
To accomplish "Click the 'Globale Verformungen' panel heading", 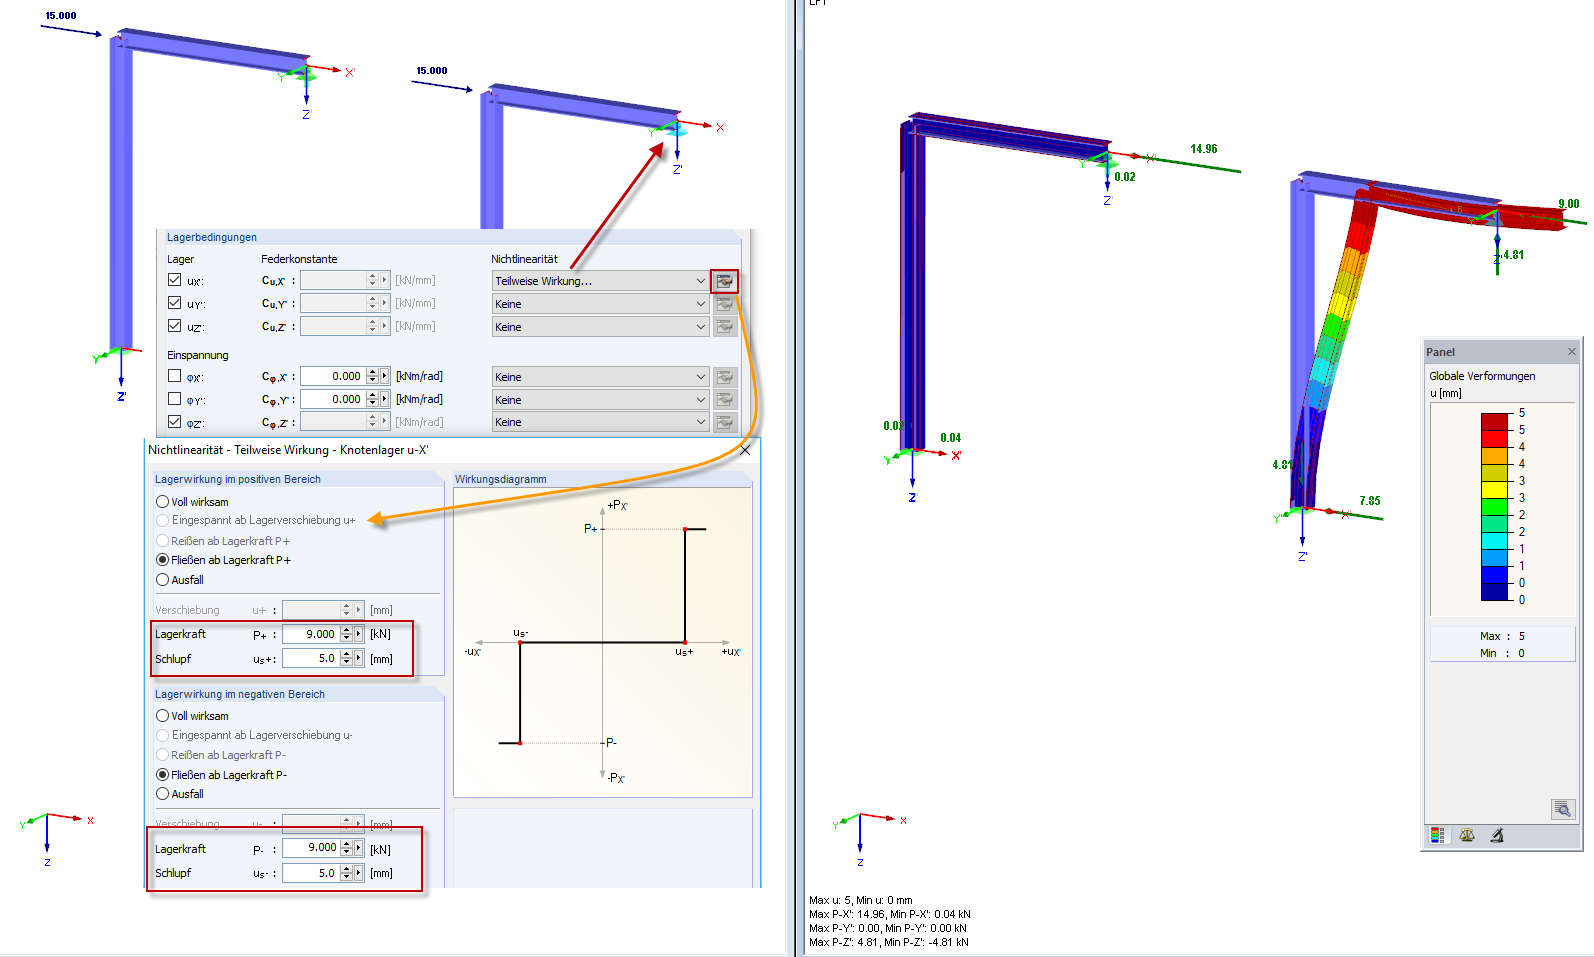I will 1482,376.
